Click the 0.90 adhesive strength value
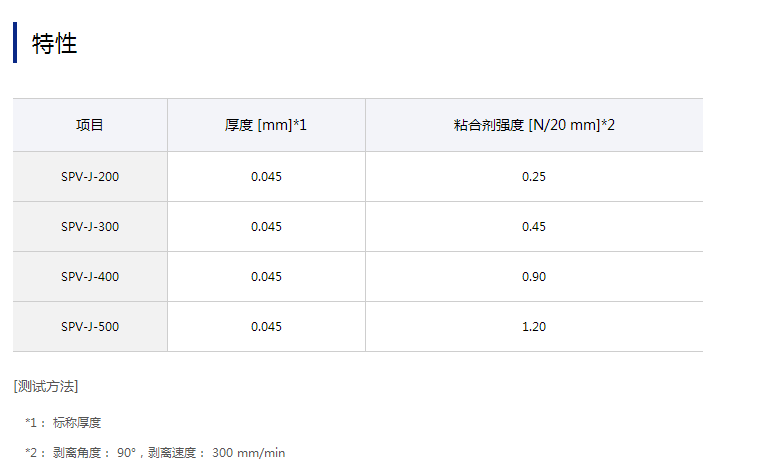Viewport: 760px width, 470px height. [534, 277]
